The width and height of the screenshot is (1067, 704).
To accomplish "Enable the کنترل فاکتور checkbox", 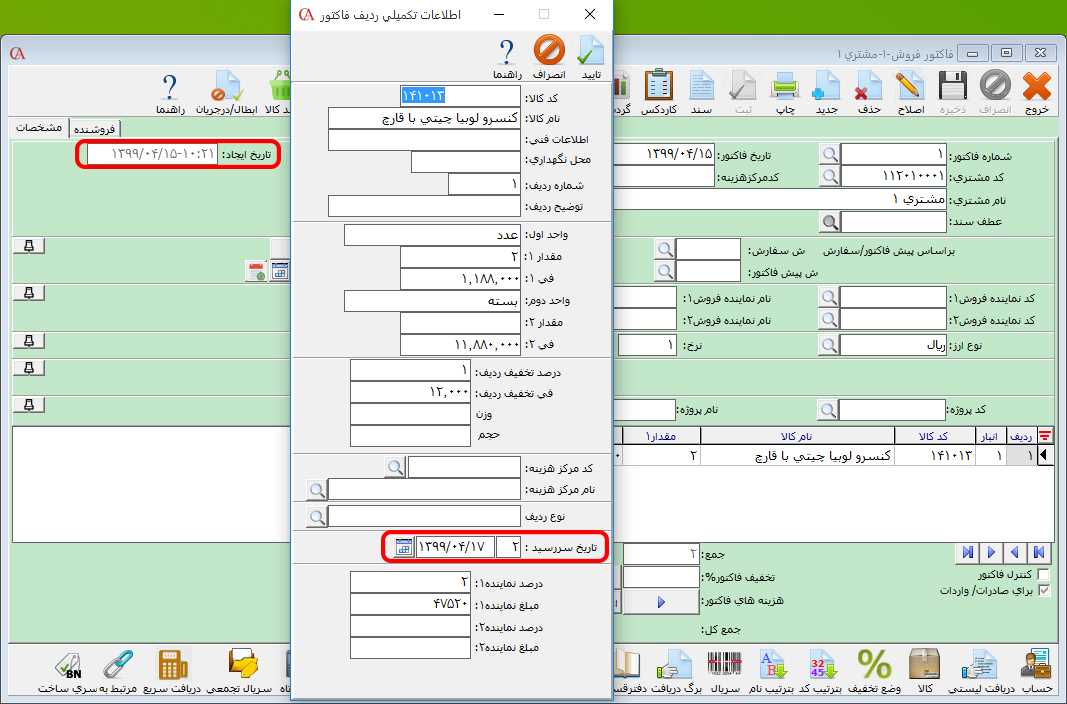I will point(1045,574).
